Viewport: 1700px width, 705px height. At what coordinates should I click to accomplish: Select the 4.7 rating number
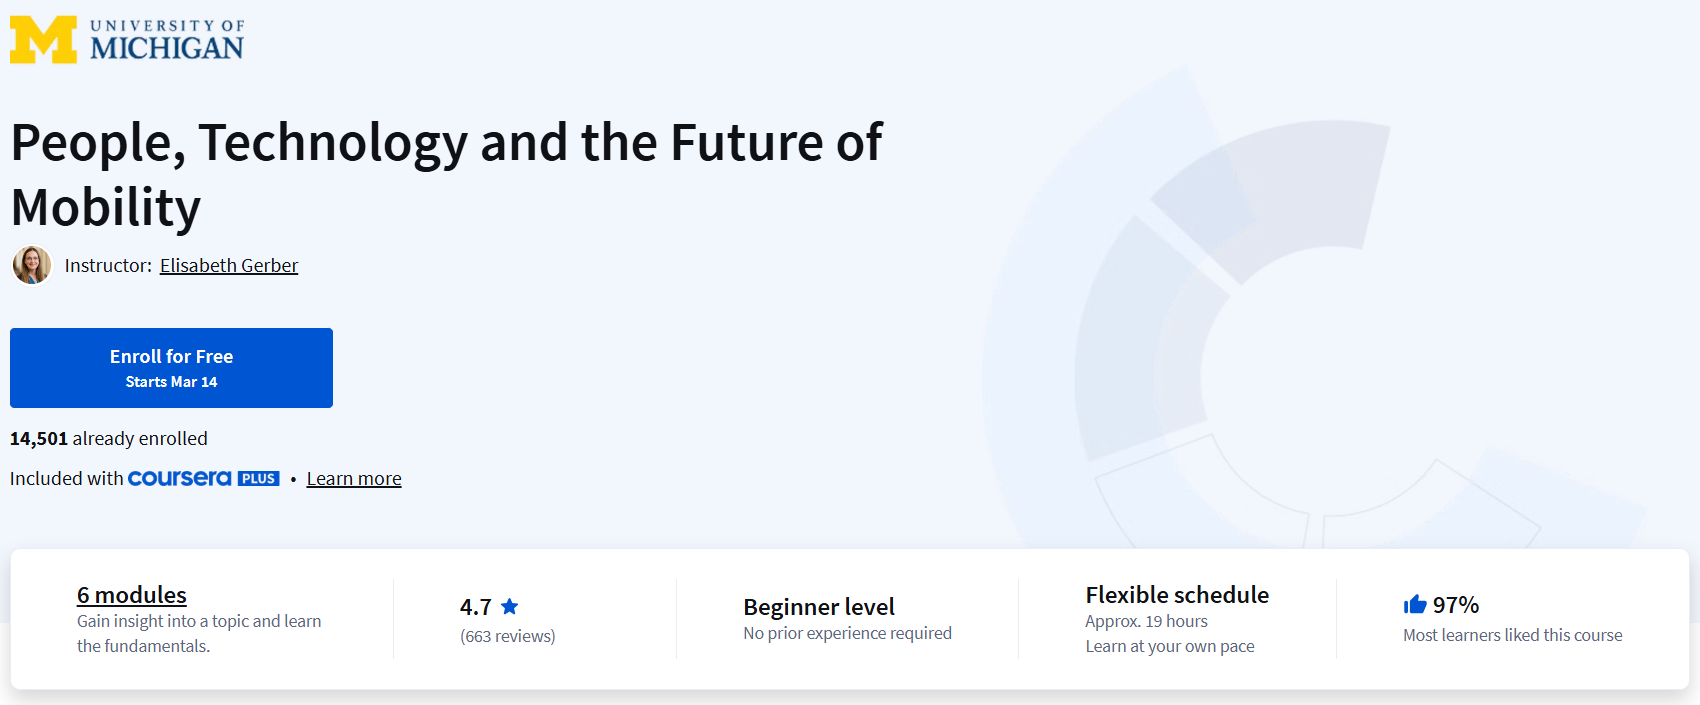click(476, 607)
